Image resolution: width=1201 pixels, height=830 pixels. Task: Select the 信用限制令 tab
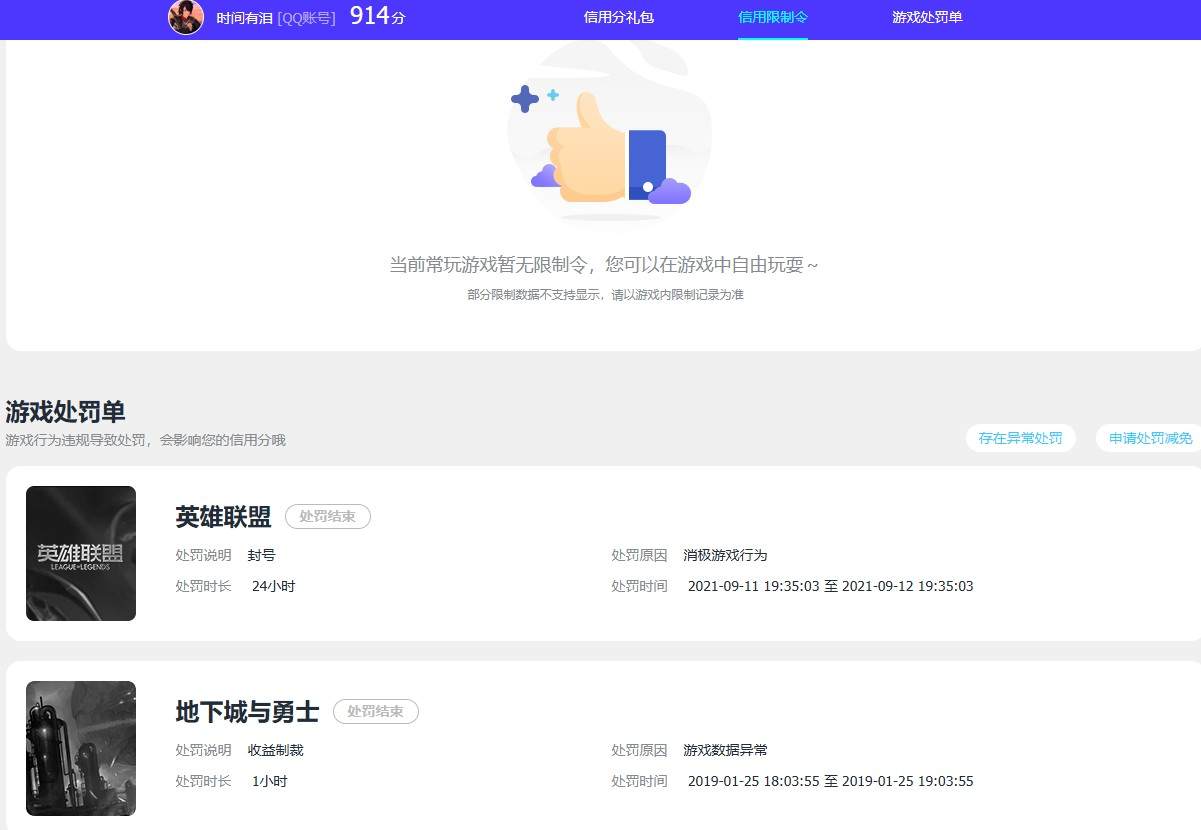[x=773, y=17]
